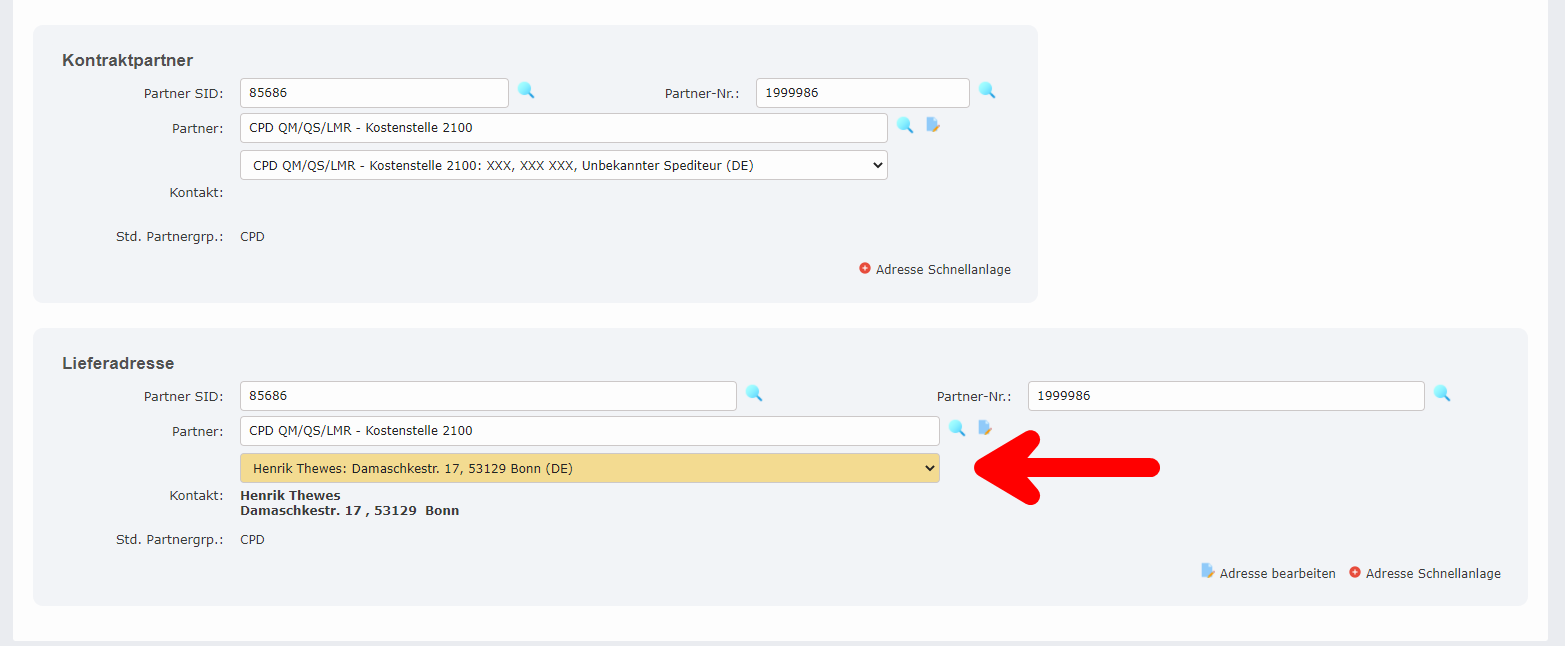Select contact address Damaschkestr. 17, 53129 Bonn
This screenshot has width=1565, height=646.
(x=350, y=511)
